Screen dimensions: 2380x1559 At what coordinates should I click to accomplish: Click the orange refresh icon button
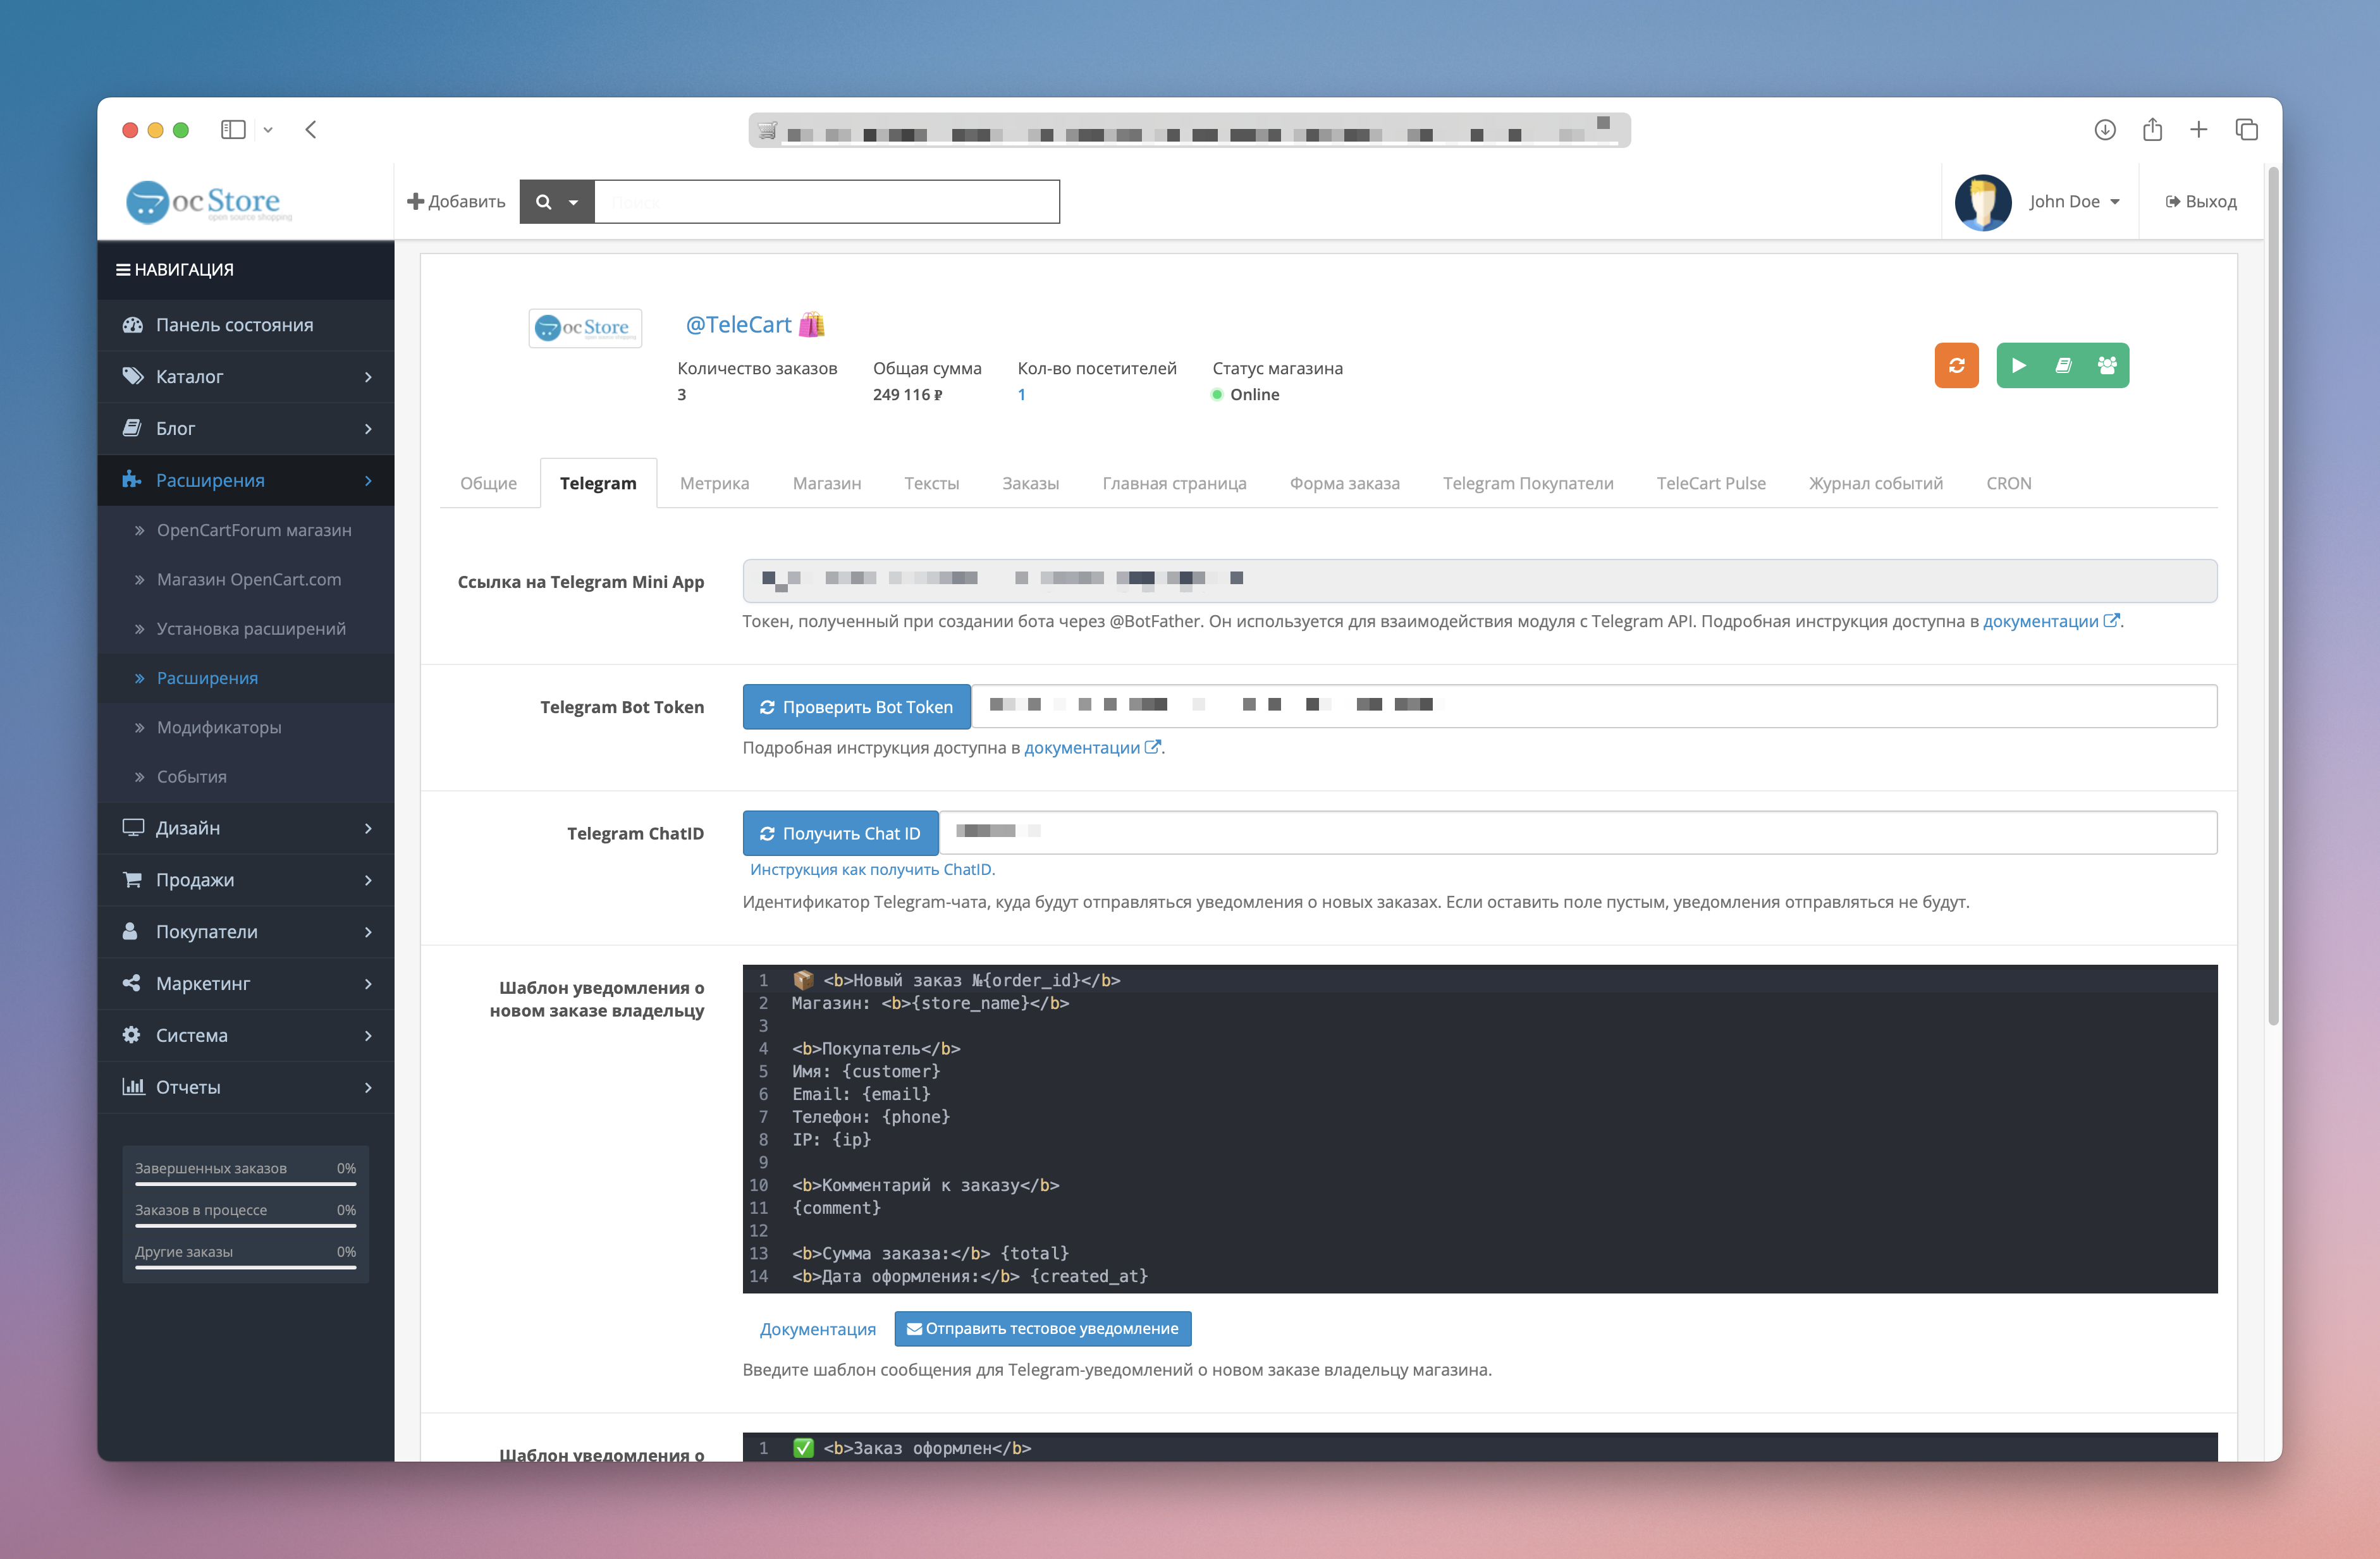(x=1956, y=365)
